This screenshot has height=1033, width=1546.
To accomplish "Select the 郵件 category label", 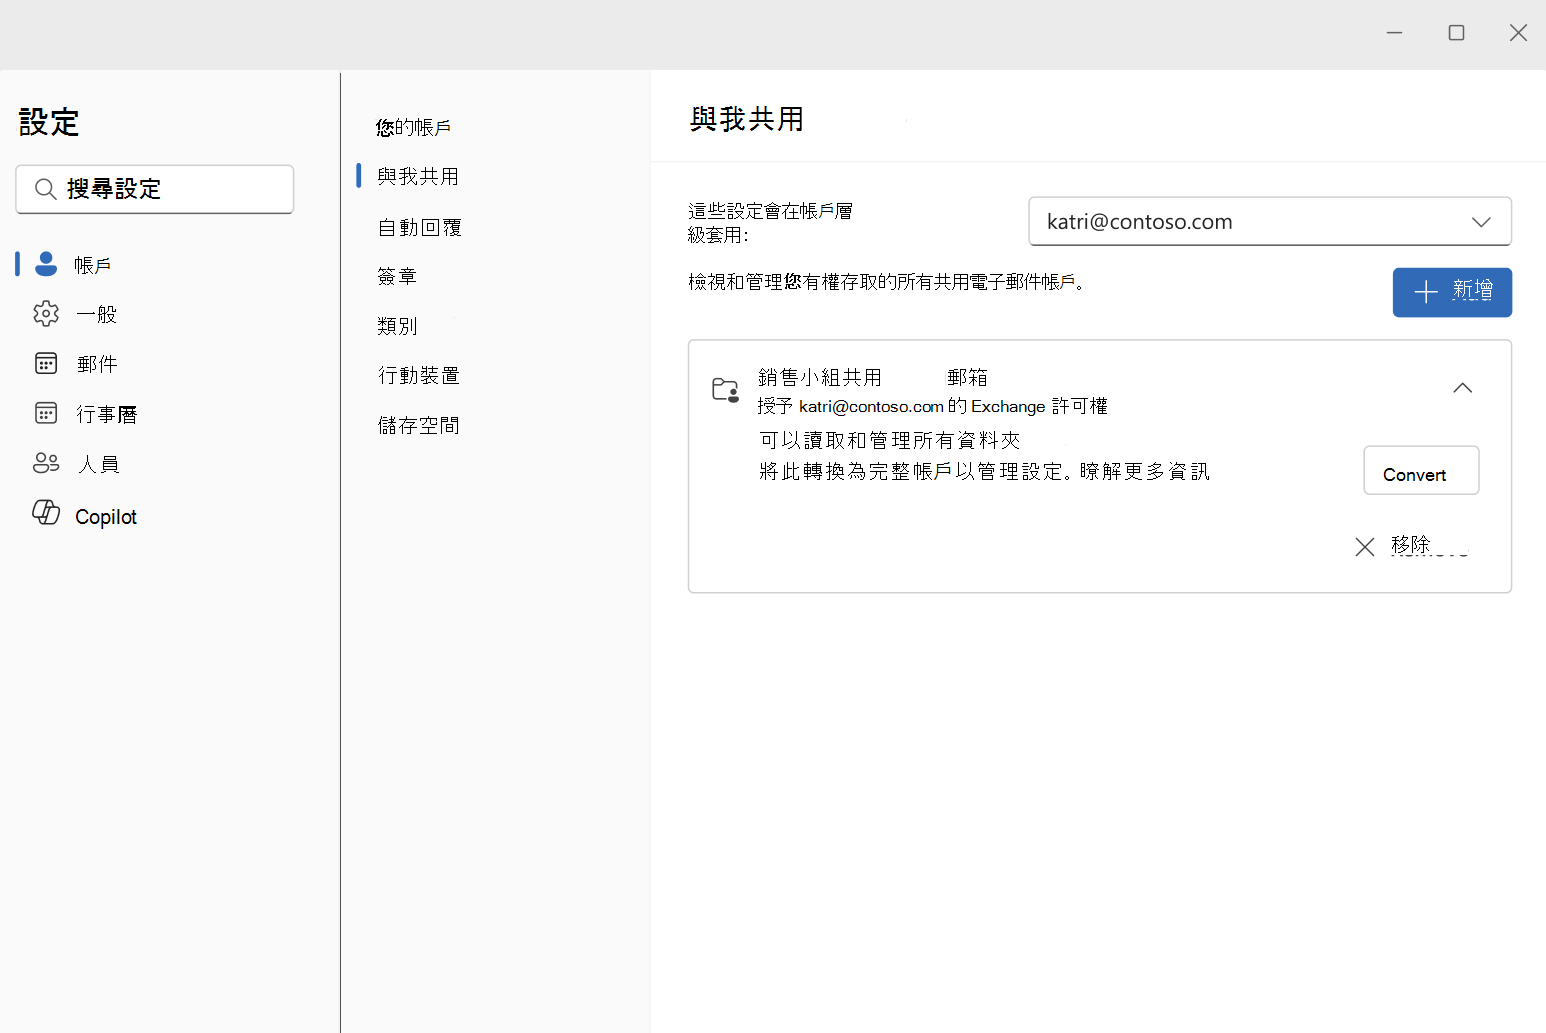I will (97, 364).
